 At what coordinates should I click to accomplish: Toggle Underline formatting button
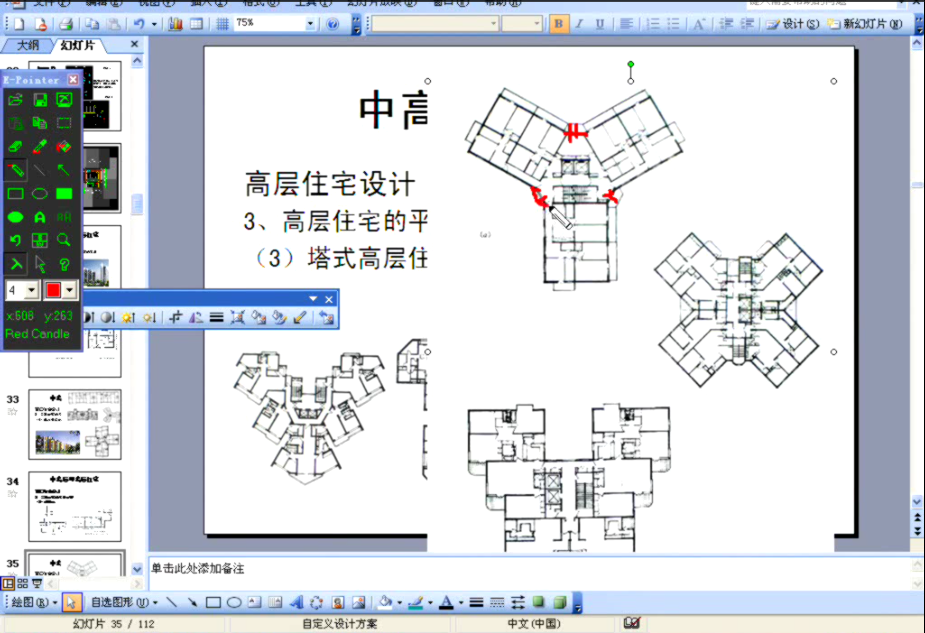pyautogui.click(x=599, y=24)
